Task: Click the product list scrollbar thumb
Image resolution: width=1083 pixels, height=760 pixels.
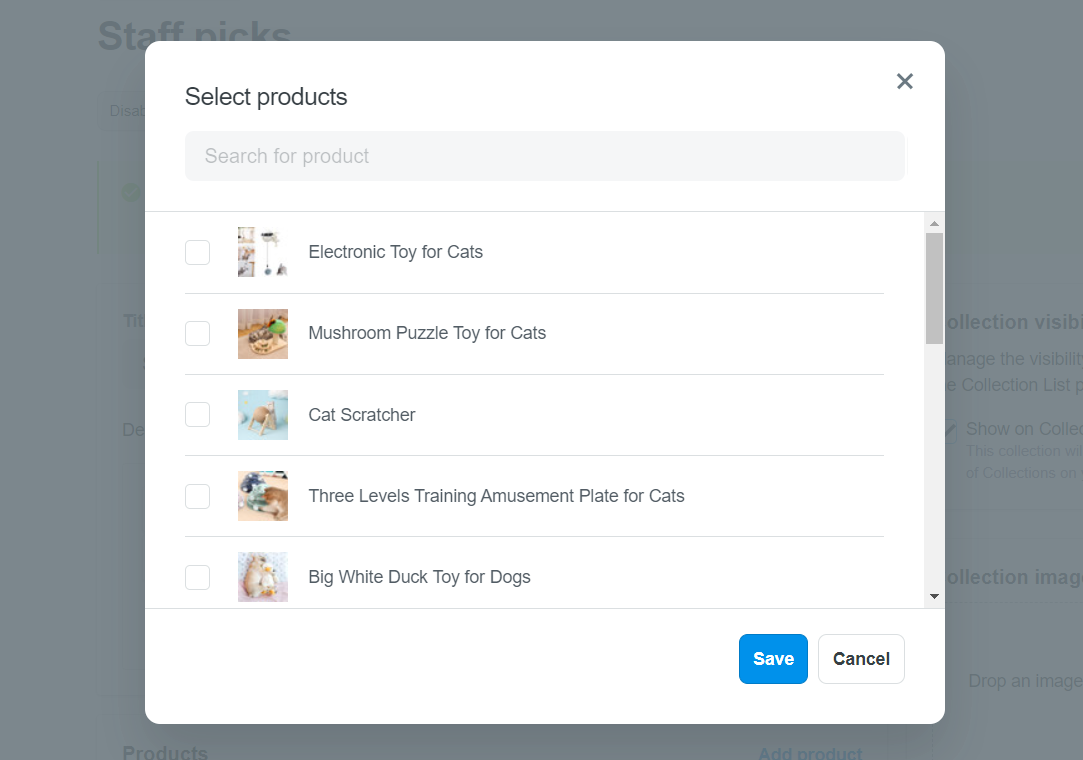Action: (x=934, y=288)
